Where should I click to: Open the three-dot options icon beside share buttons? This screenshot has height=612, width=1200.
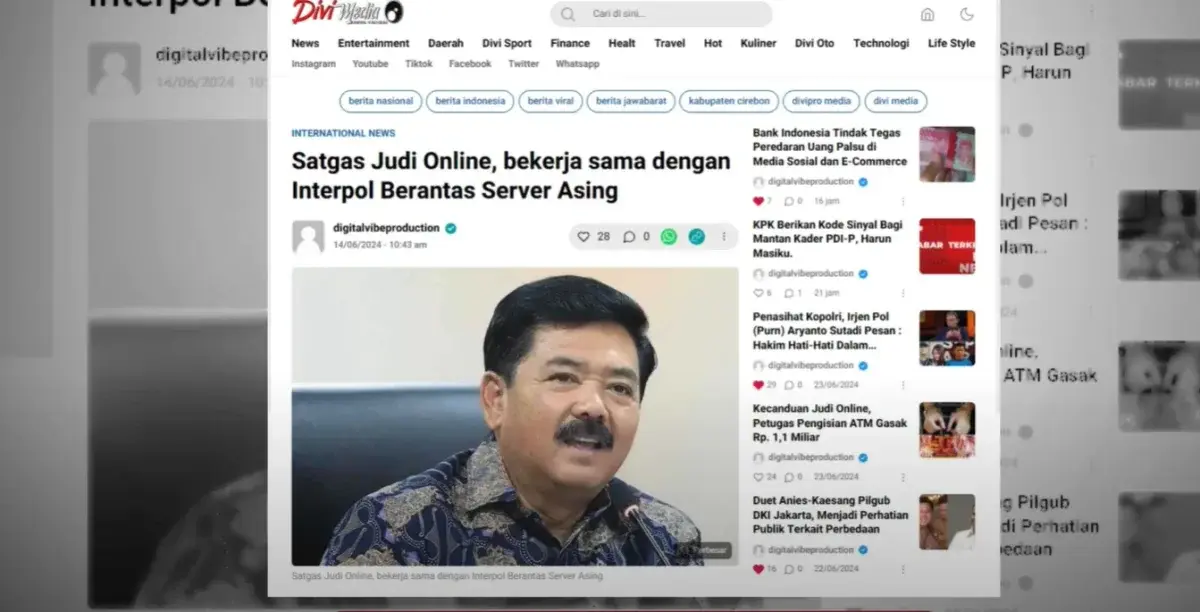click(x=723, y=236)
